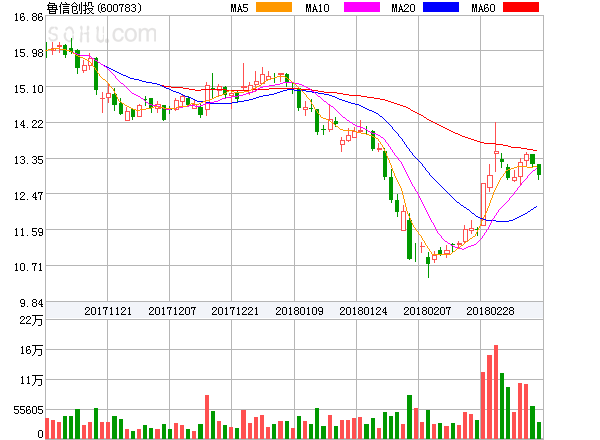Image resolution: width=600 pixels, height=440 pixels.
Task: Click the MA60 legend label
Action: tap(483, 8)
